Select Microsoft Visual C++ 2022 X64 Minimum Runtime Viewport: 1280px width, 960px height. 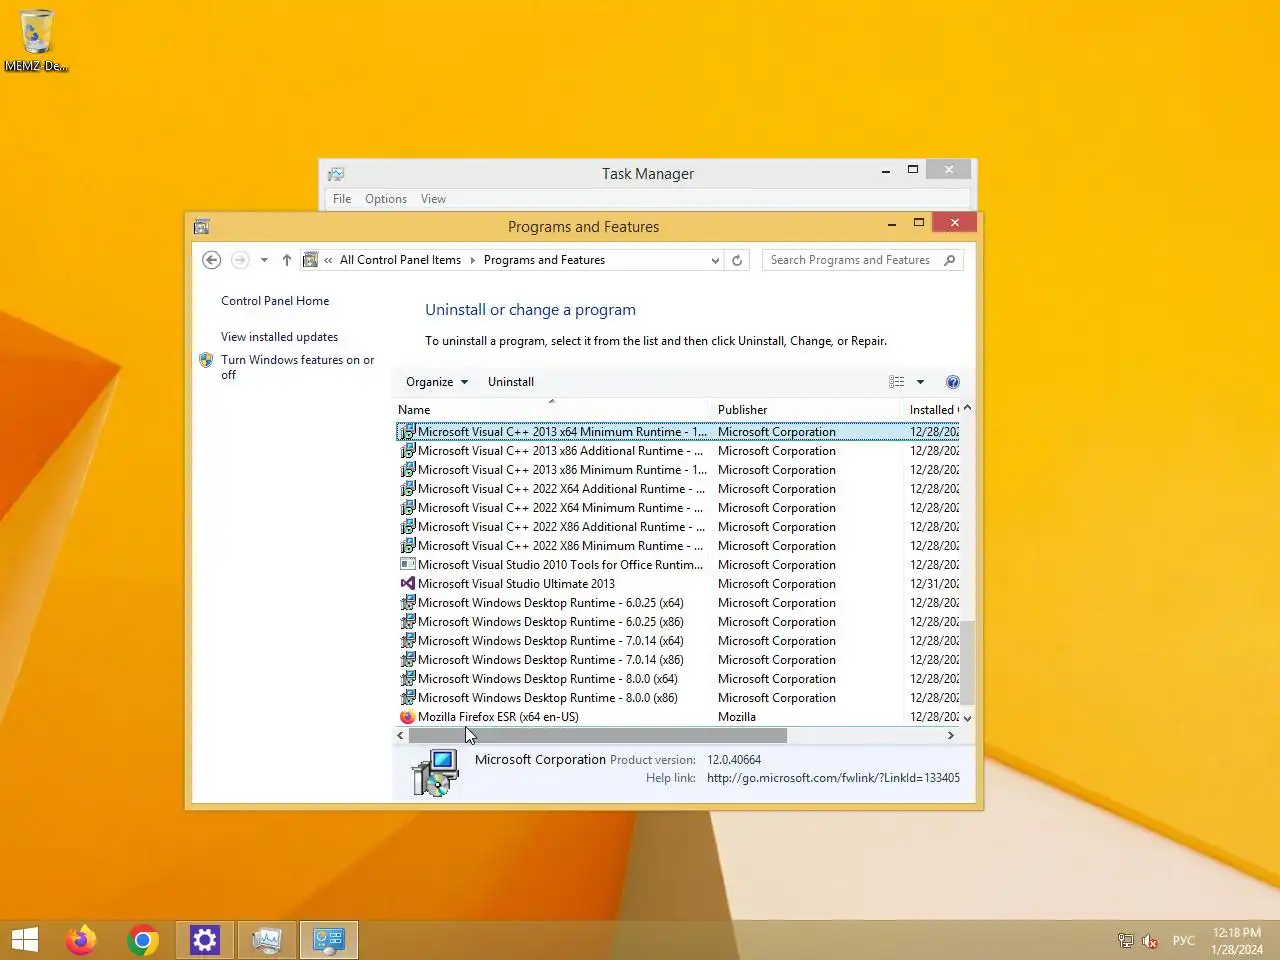678,508
